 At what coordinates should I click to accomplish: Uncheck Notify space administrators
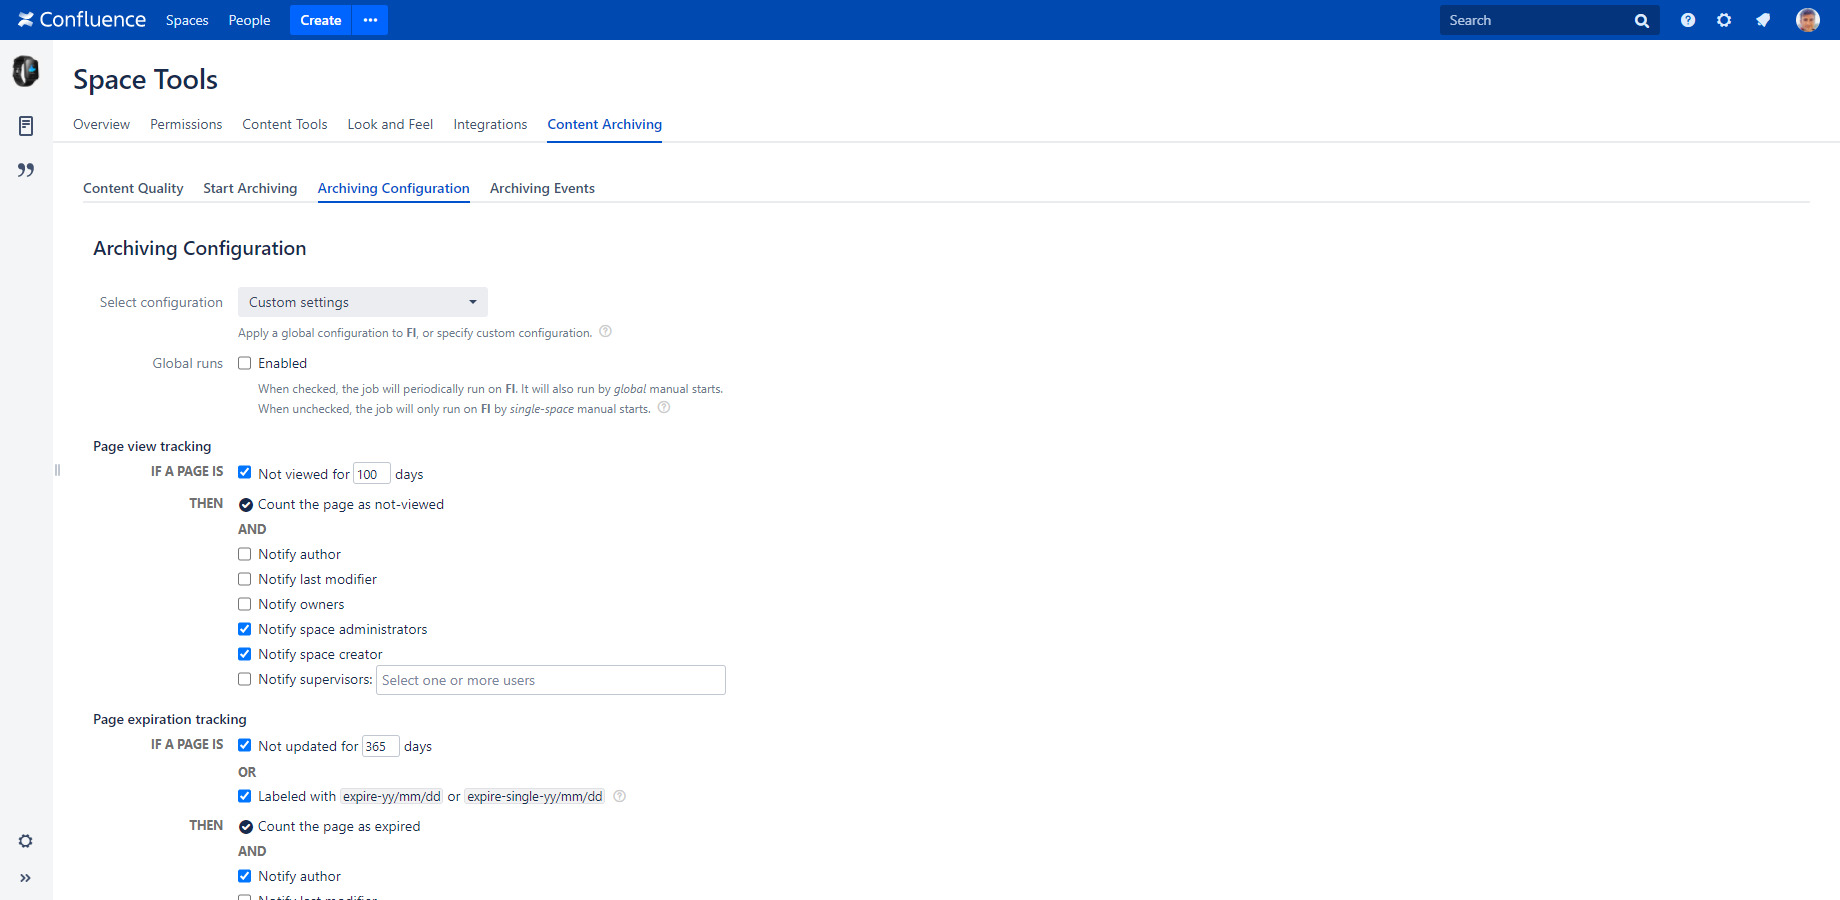[x=244, y=629]
